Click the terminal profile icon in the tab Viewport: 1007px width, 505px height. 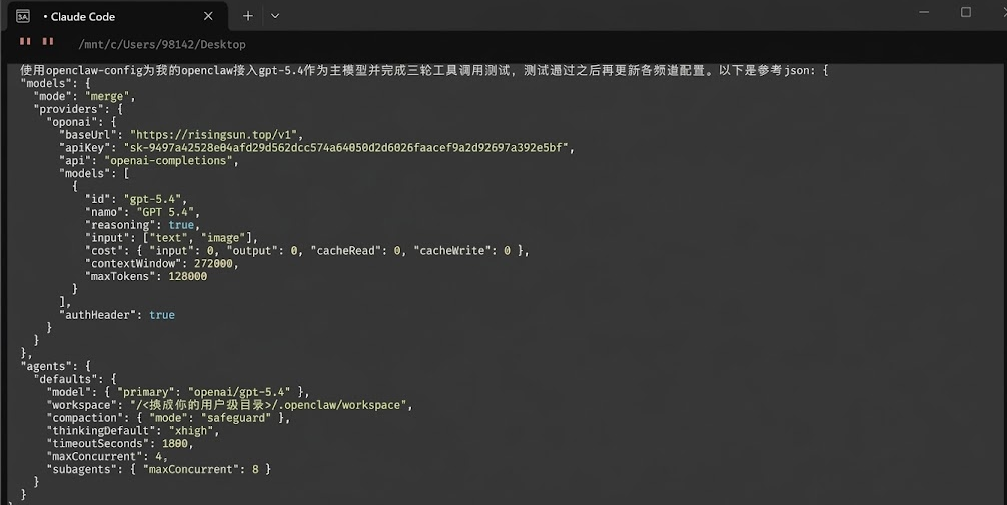[23, 16]
